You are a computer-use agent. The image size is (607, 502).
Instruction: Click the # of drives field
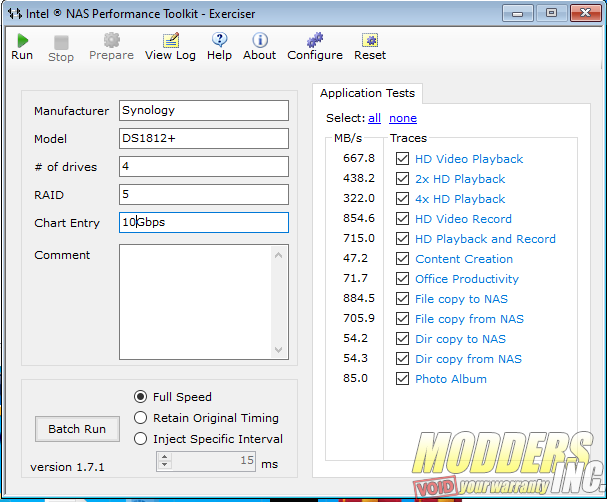tap(204, 166)
